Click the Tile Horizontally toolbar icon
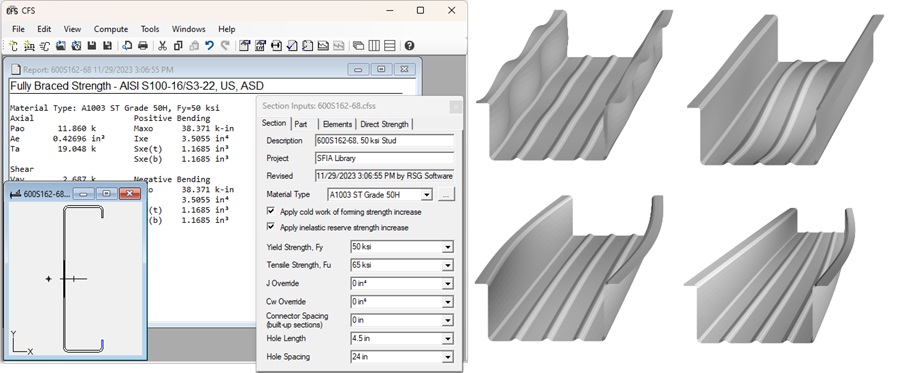The height and width of the screenshot is (373, 900). coord(389,46)
